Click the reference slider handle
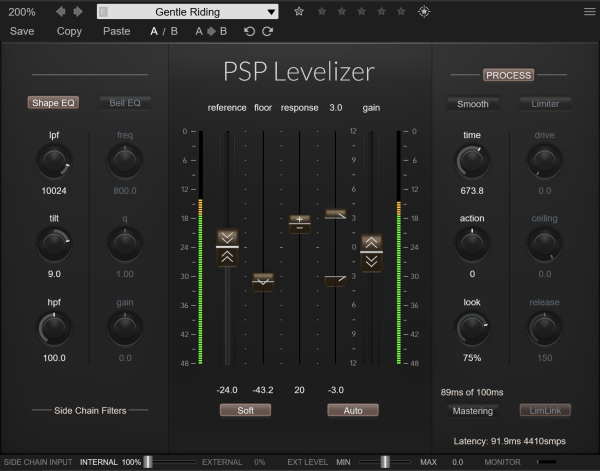This screenshot has width=600, height=471. click(x=227, y=247)
